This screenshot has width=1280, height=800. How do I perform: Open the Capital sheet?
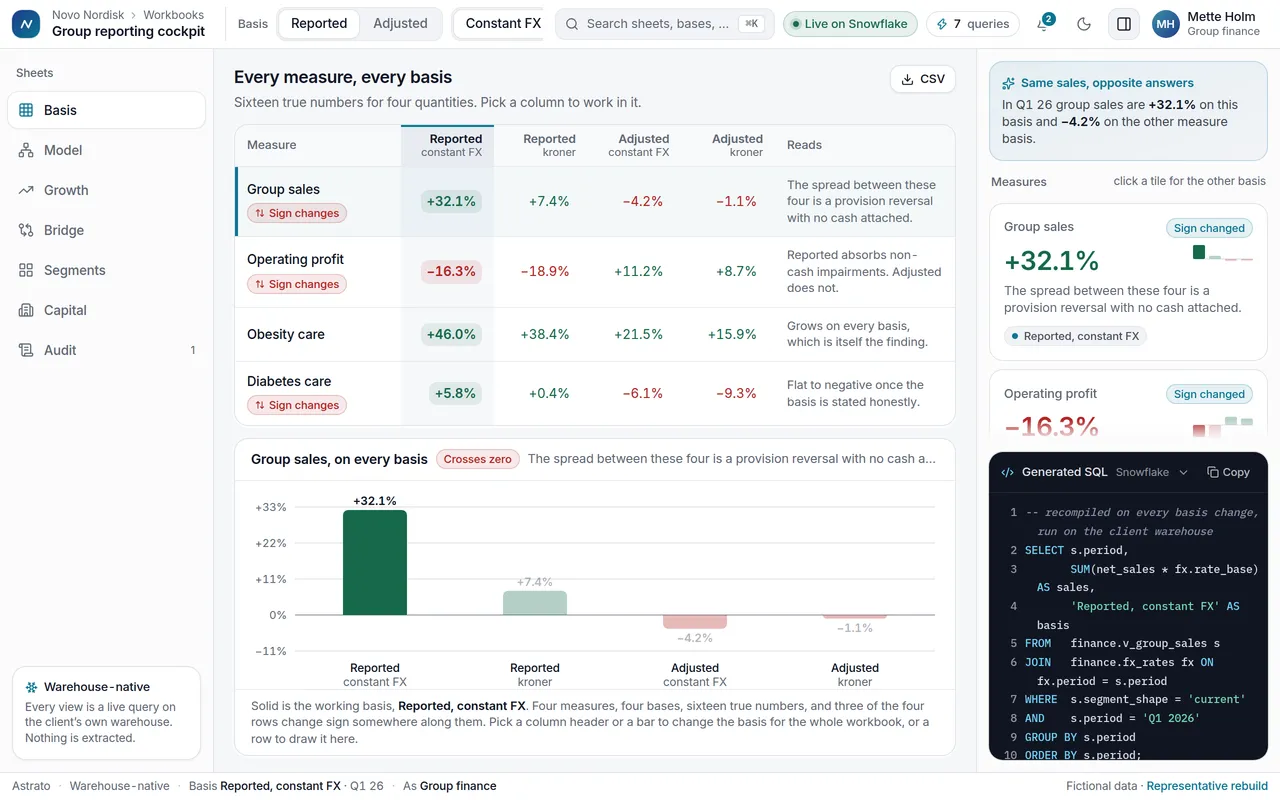(x=106, y=310)
